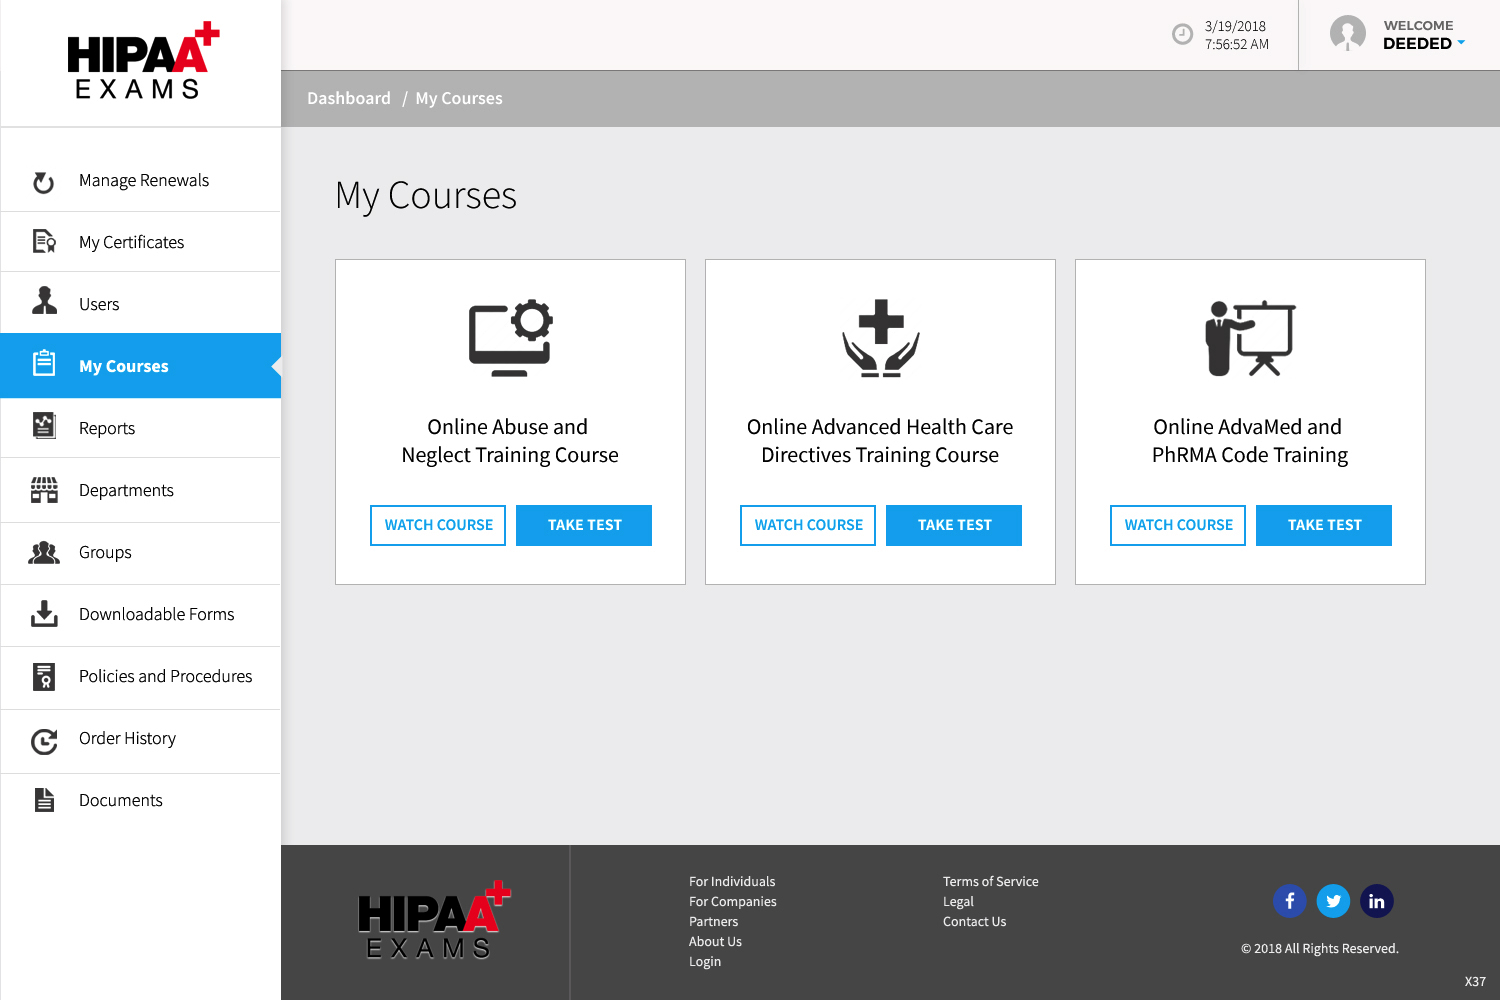
Task: Open the Legal footer link
Action: pyautogui.click(x=958, y=901)
